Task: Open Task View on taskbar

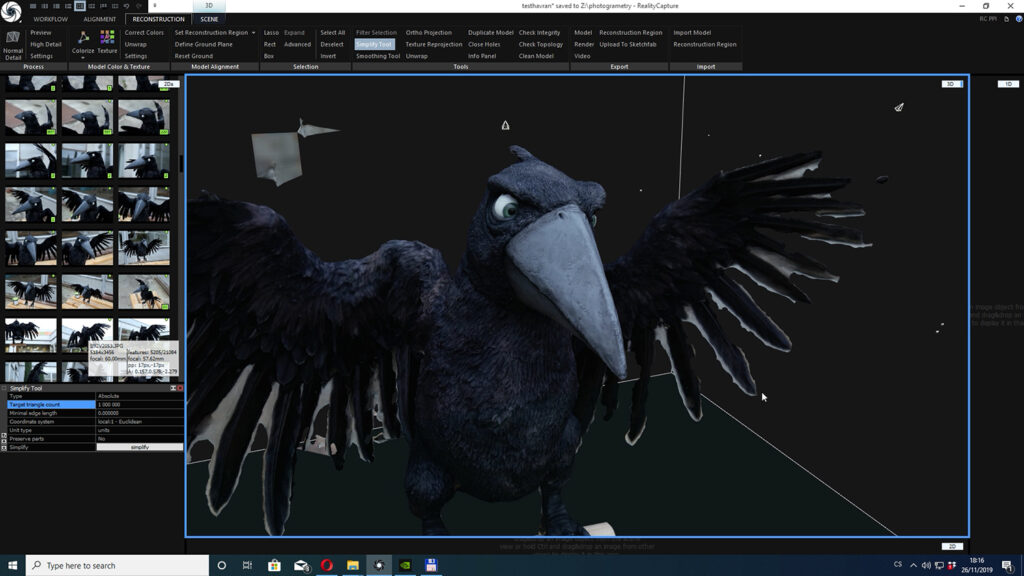Action: (247, 566)
